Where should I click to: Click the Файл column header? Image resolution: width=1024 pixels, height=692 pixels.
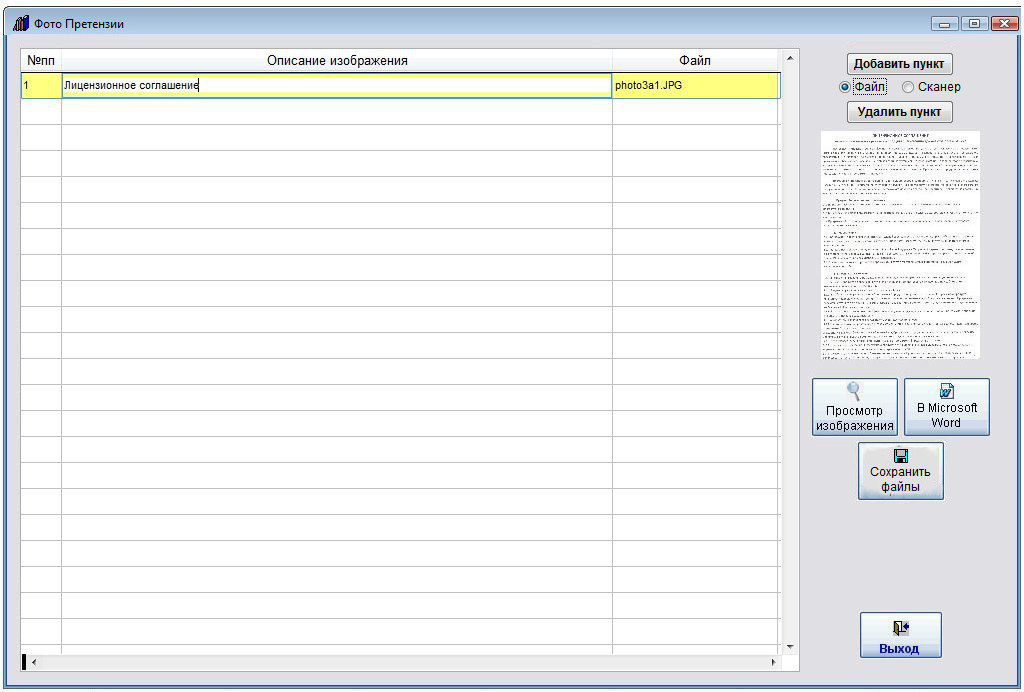(696, 61)
